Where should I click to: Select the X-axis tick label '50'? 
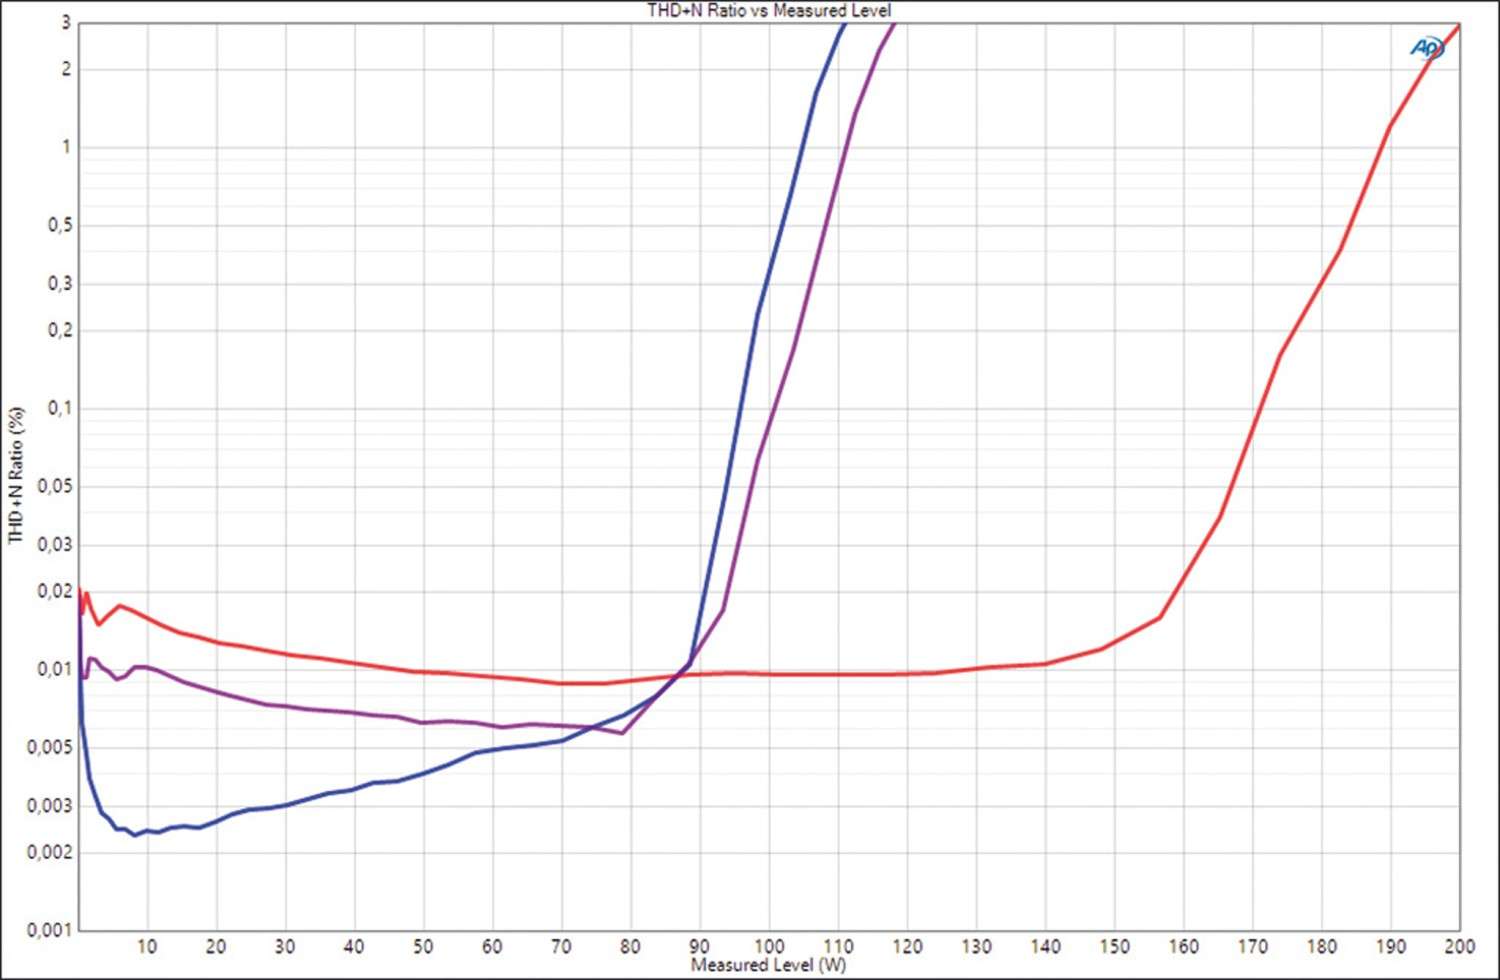click(423, 946)
